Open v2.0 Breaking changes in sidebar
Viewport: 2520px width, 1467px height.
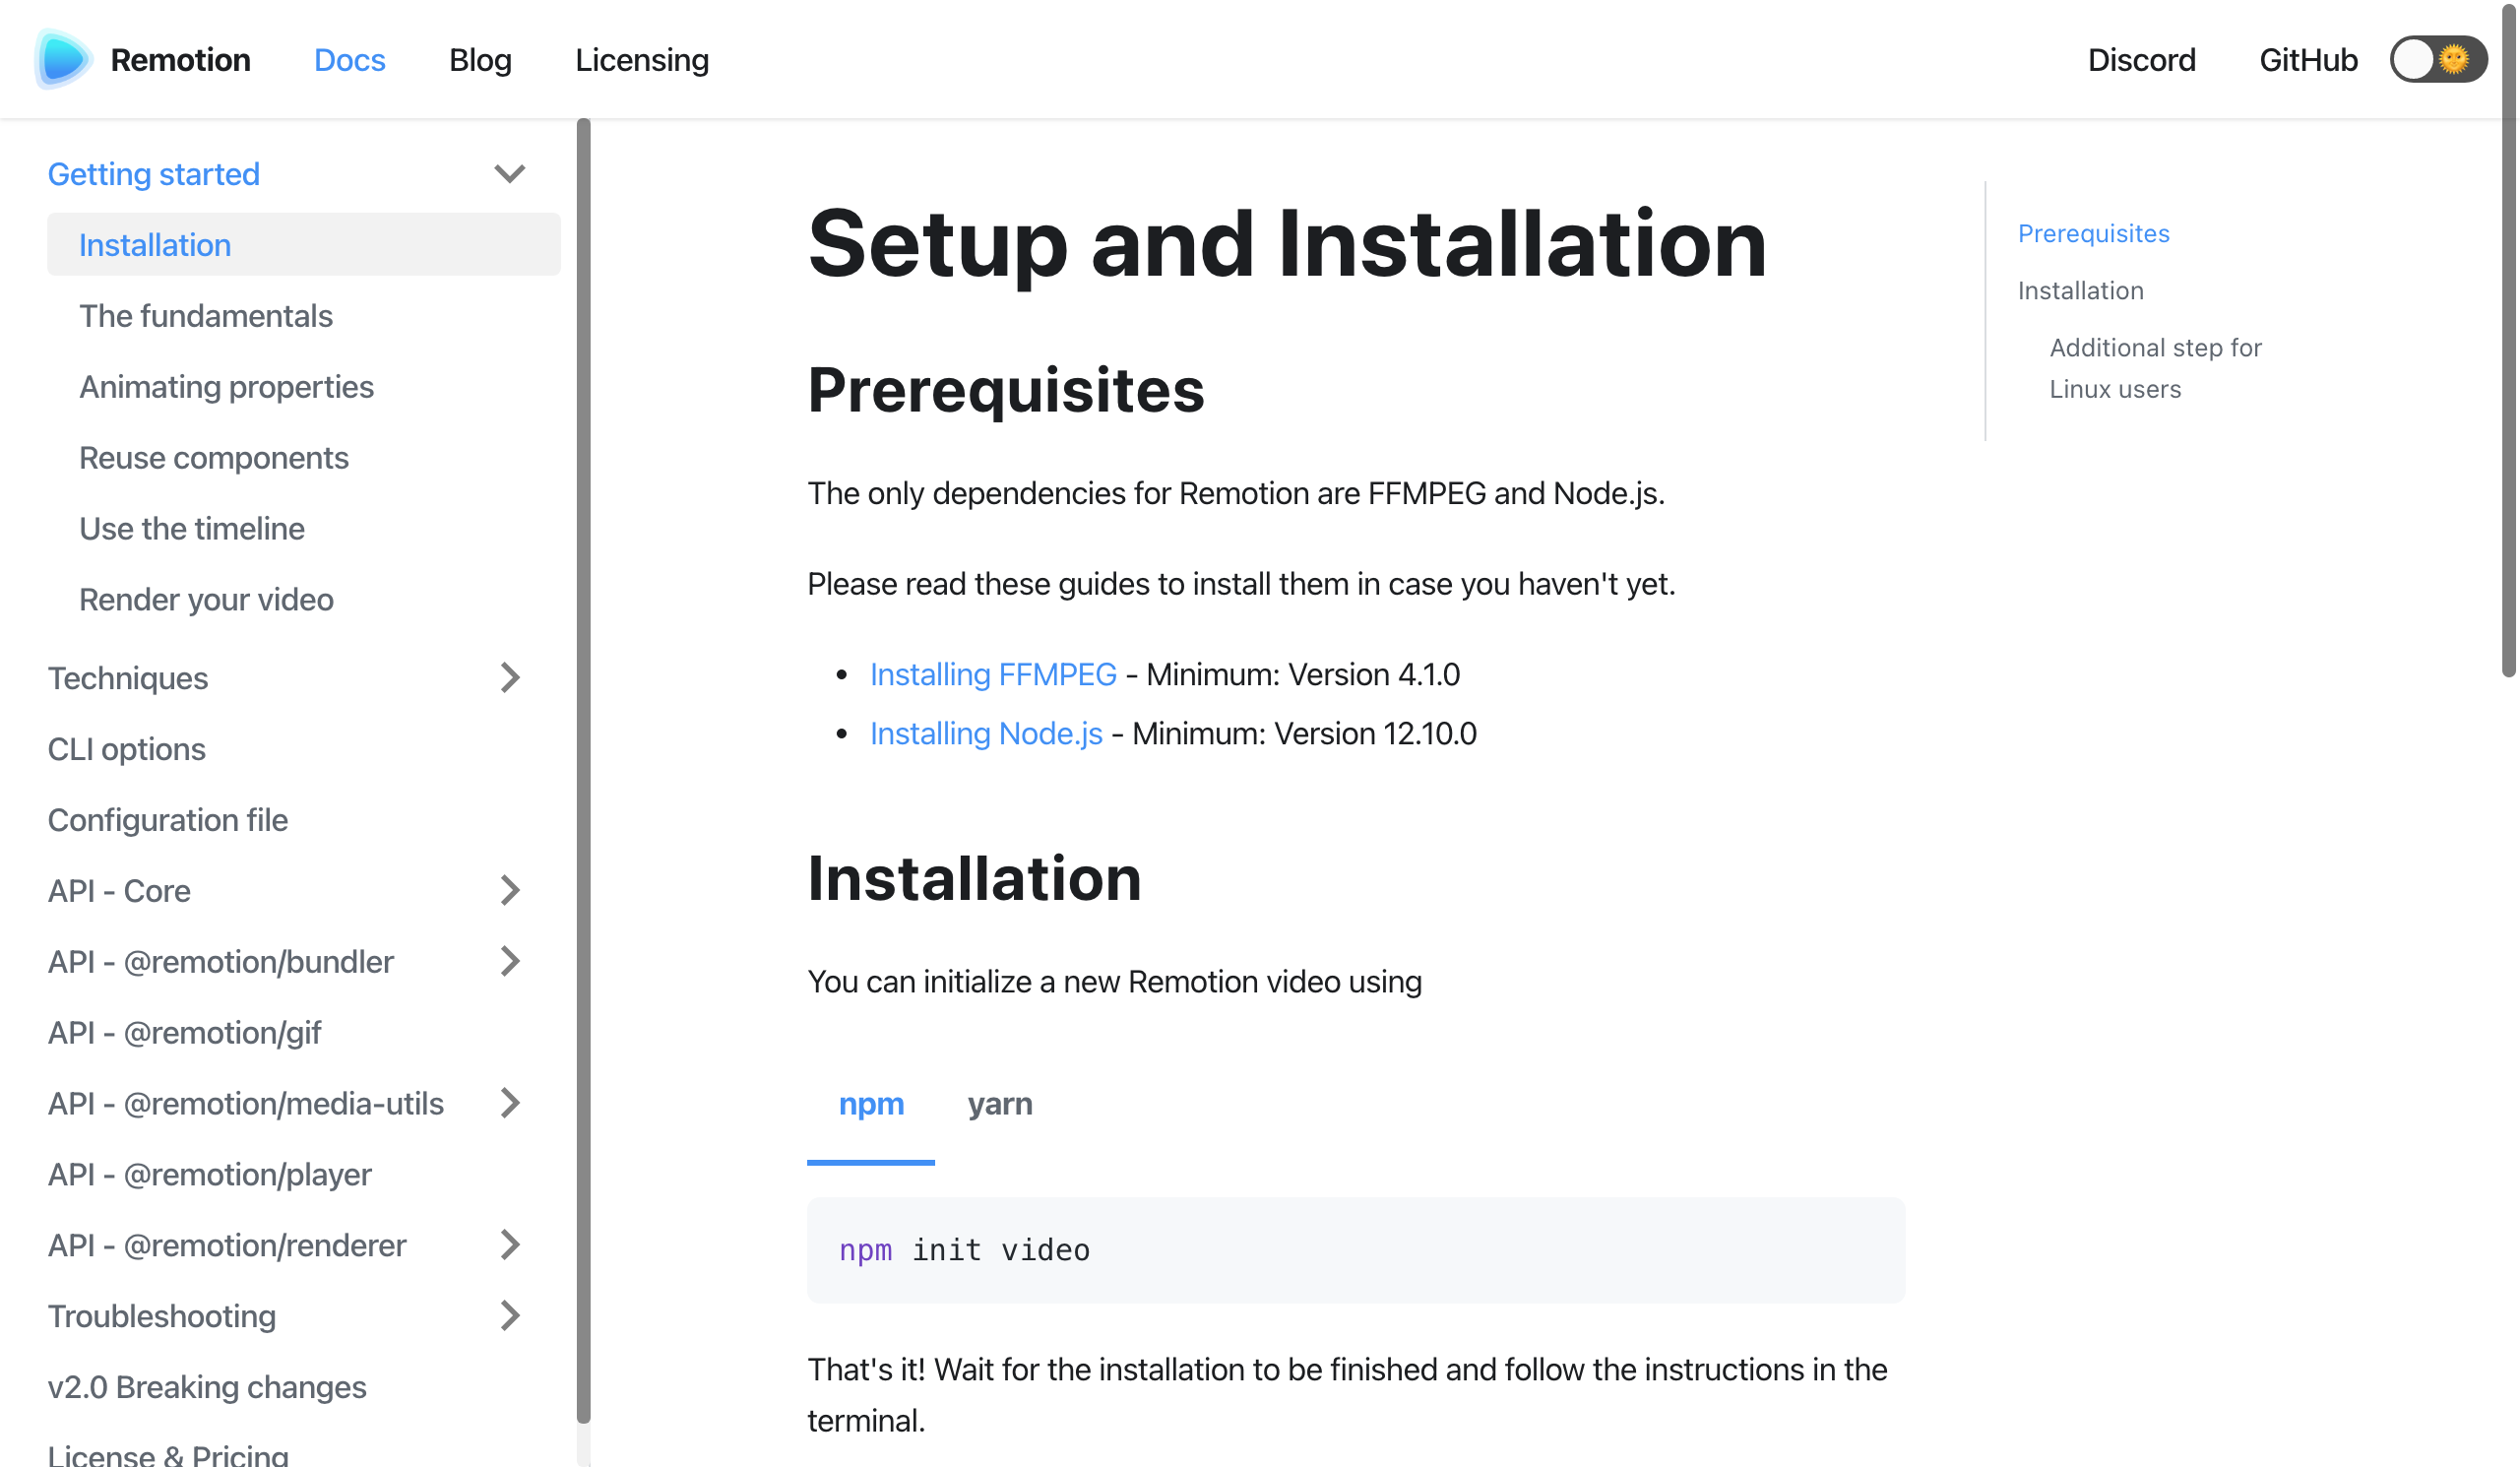207,1387
